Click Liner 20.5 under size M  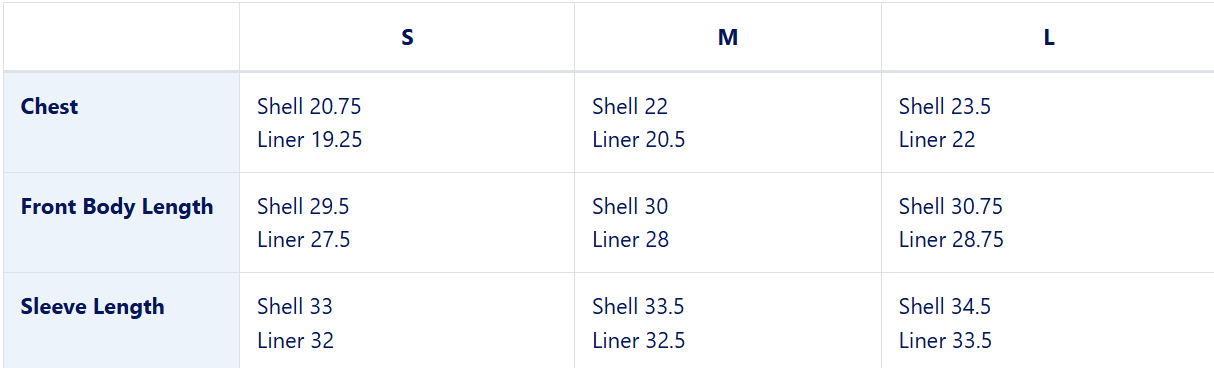[639, 140]
